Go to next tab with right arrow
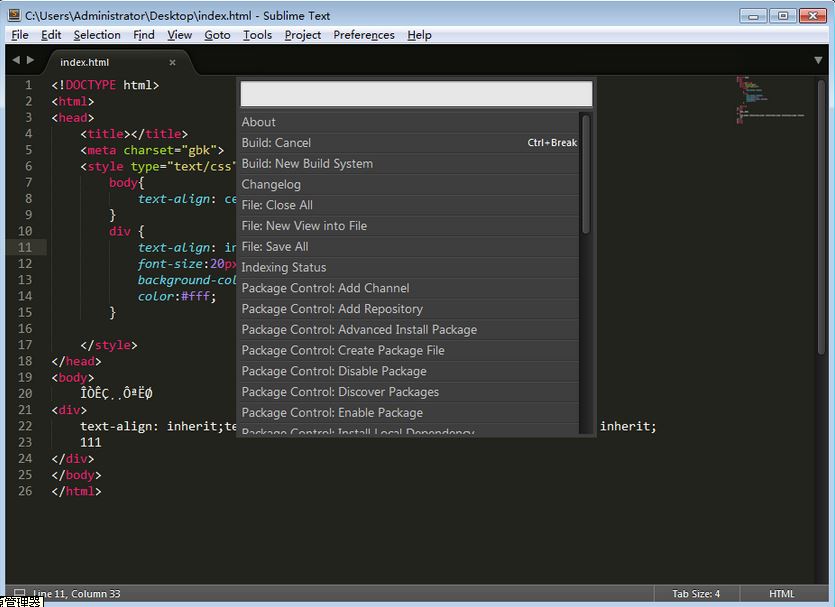835x607 pixels. point(30,60)
